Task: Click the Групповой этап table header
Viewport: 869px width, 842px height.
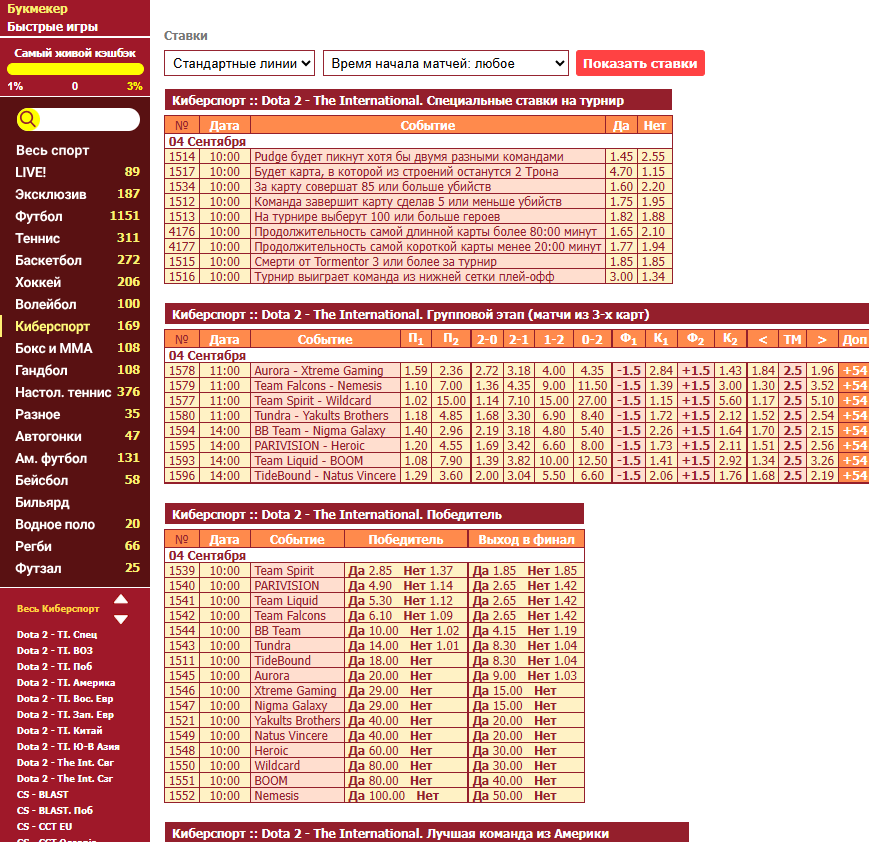Action: coord(517,314)
